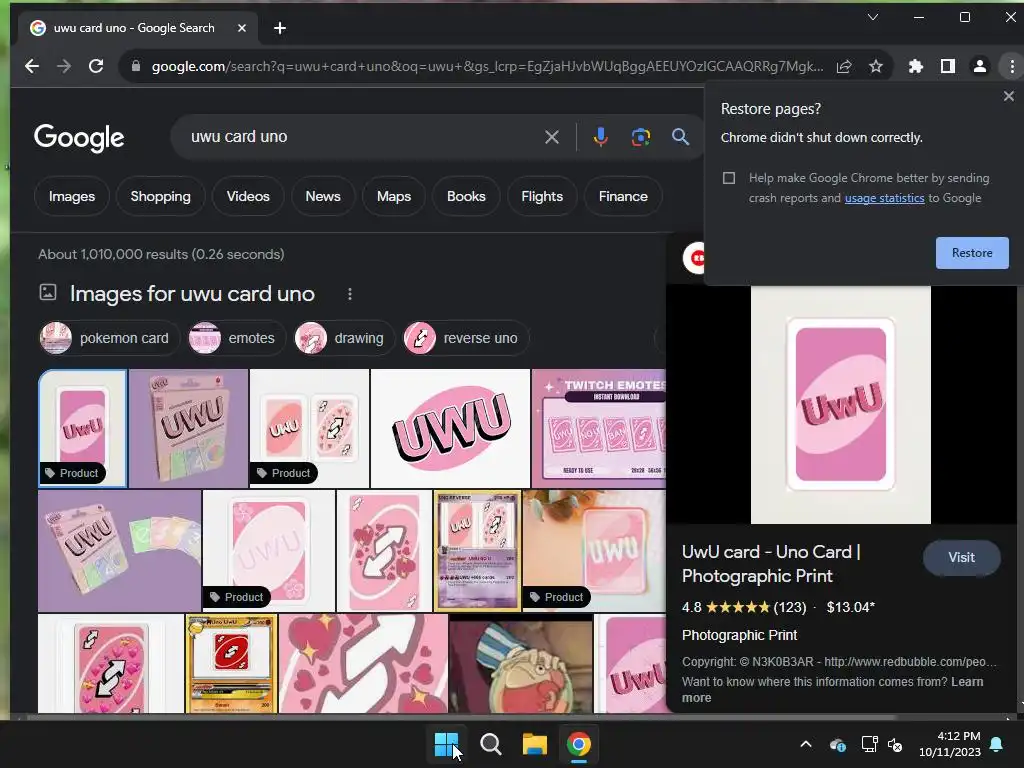
Task: Close the uwu card uno tab
Action: (242, 28)
